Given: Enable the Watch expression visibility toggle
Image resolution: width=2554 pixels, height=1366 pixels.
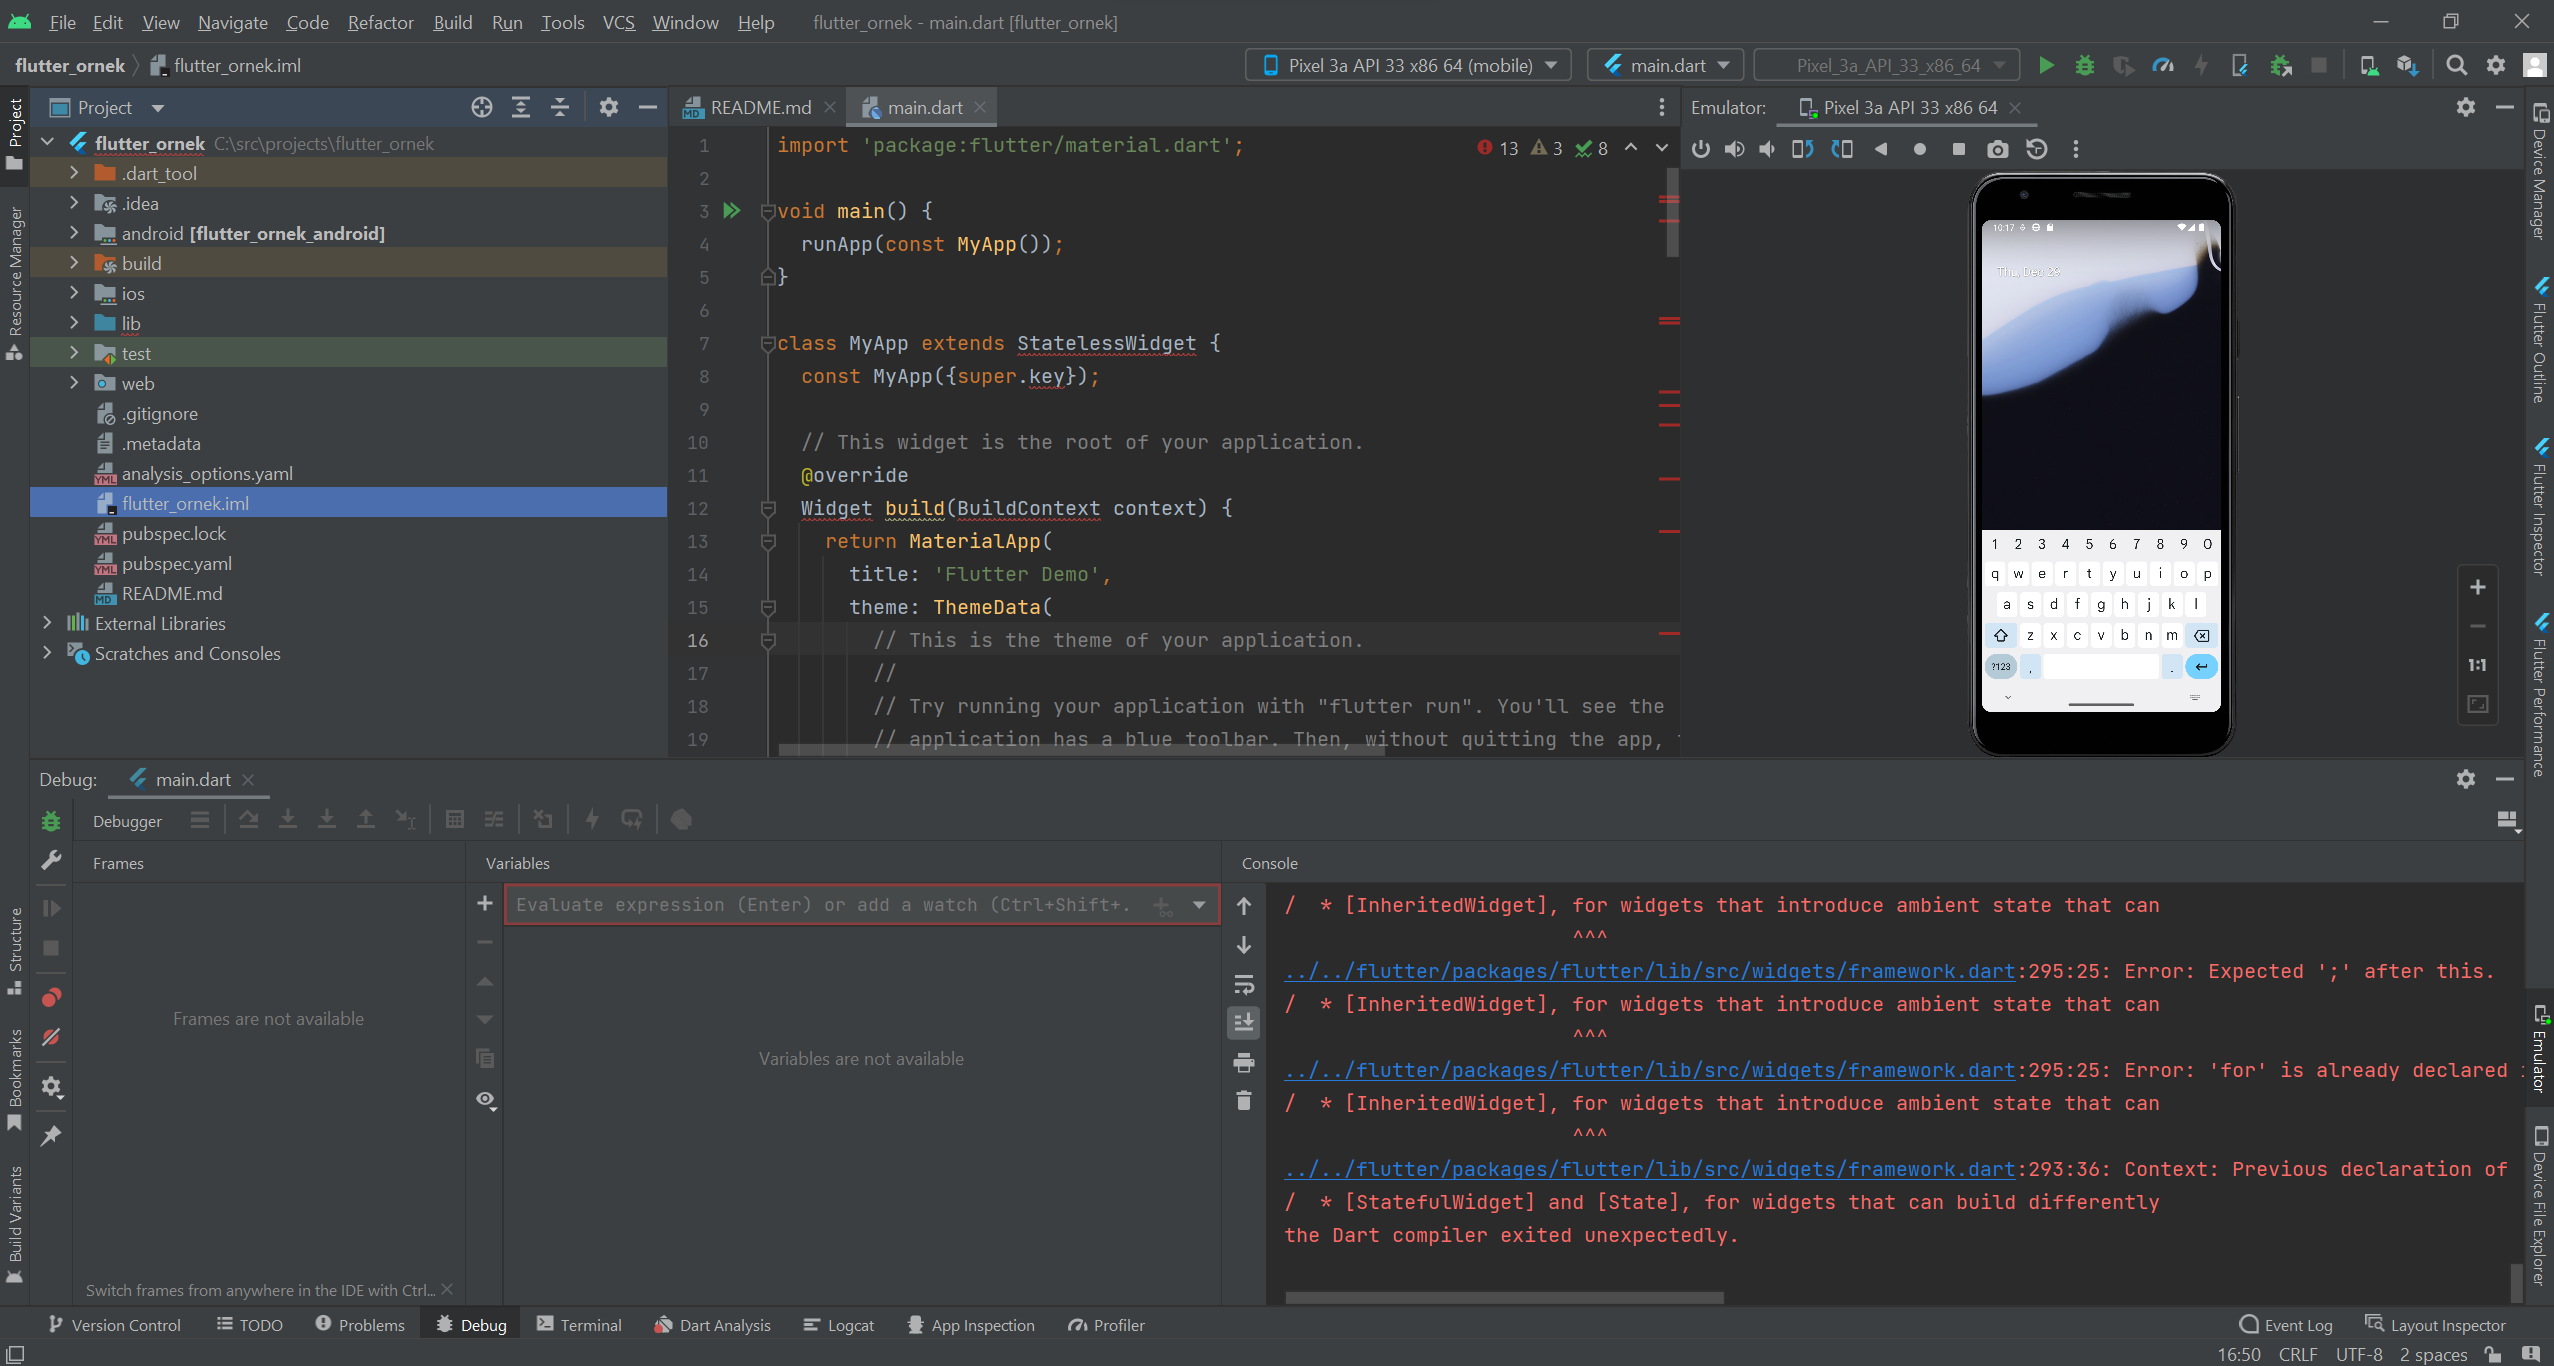Looking at the screenshot, I should pyautogui.click(x=485, y=1101).
